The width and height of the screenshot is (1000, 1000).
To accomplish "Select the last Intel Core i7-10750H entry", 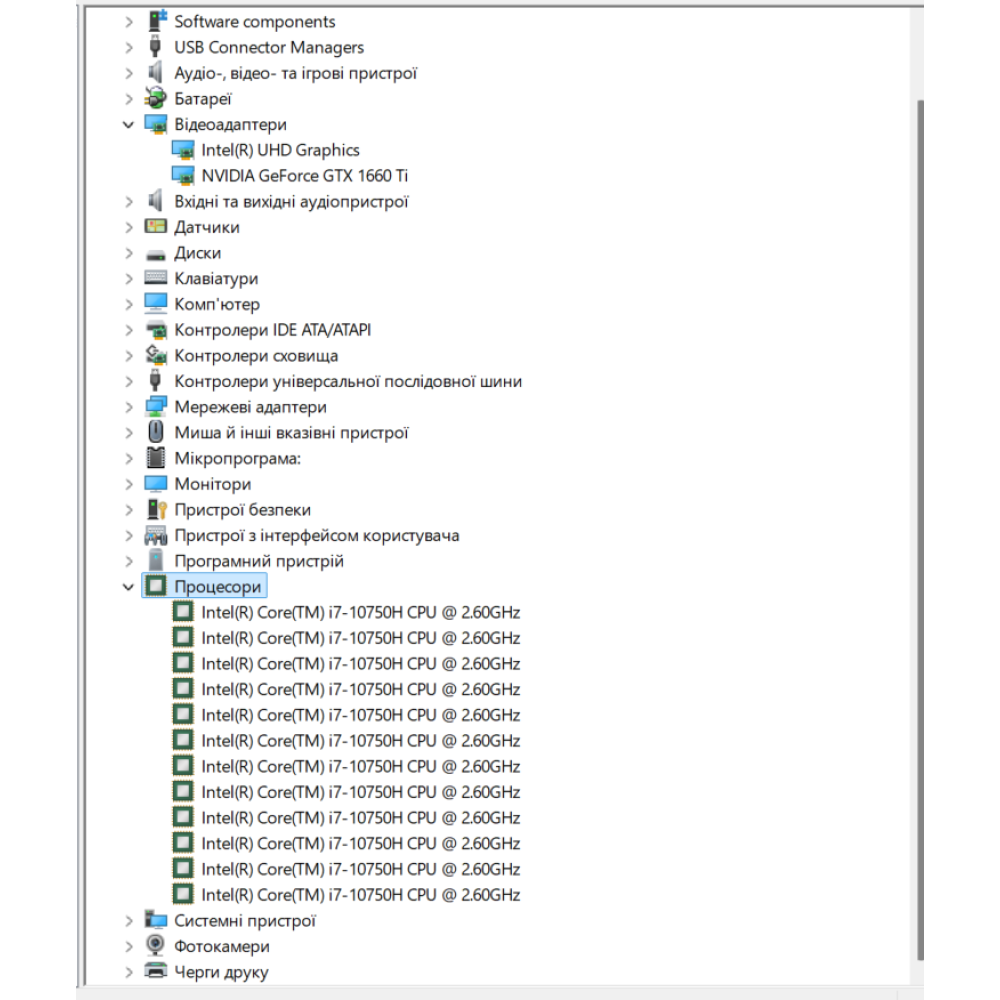I will 360,894.
